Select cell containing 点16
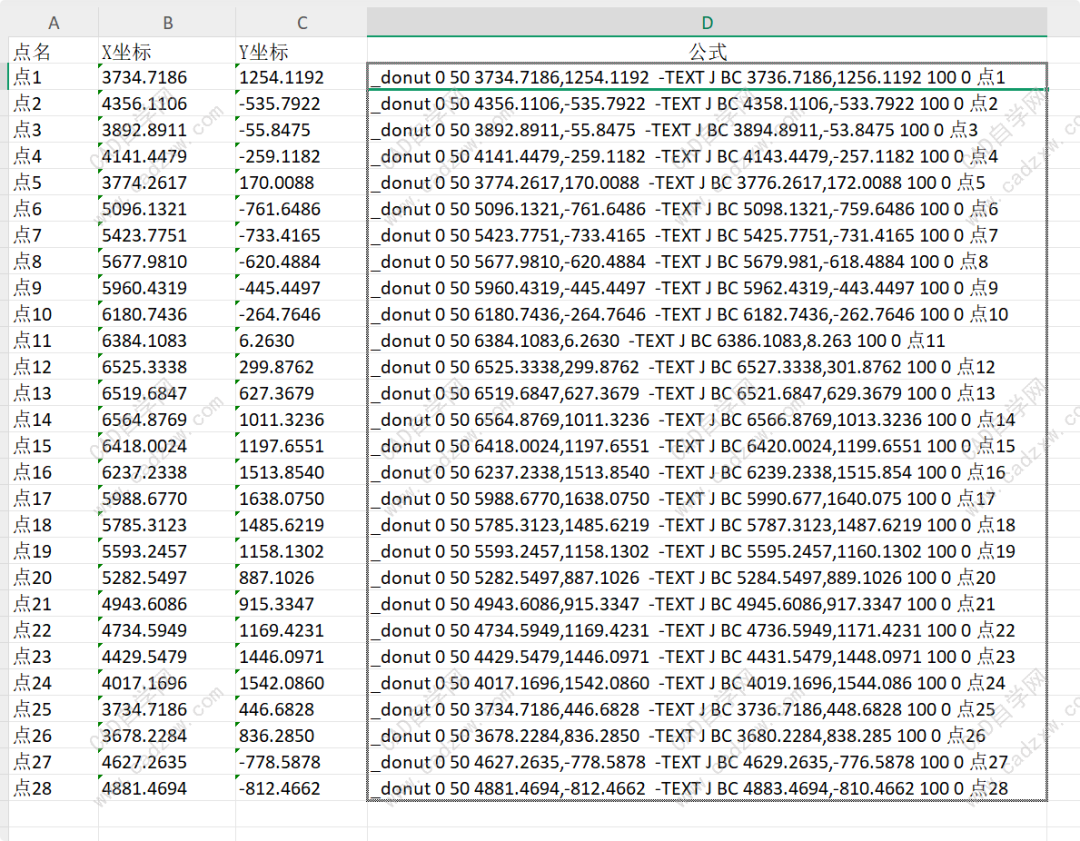 pos(54,472)
